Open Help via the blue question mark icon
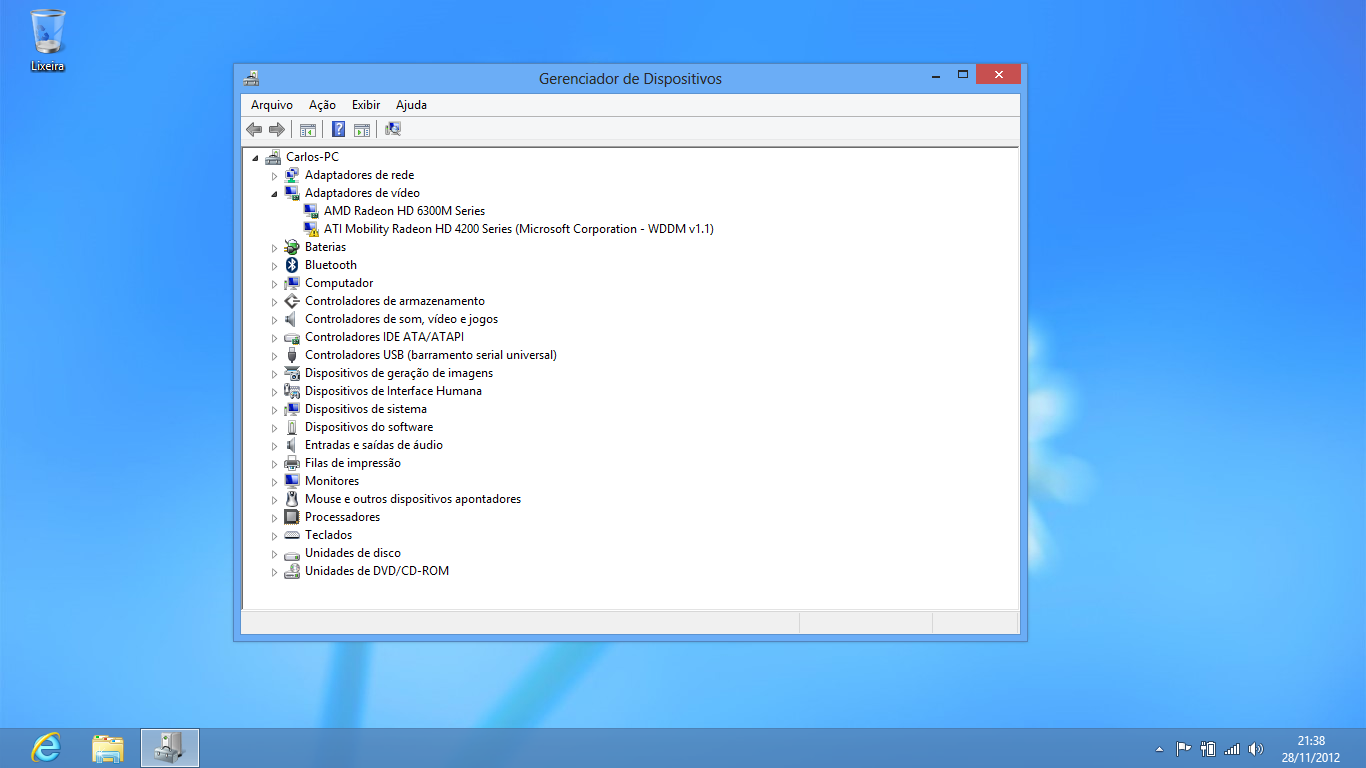The image size is (1366, 768). click(339, 129)
